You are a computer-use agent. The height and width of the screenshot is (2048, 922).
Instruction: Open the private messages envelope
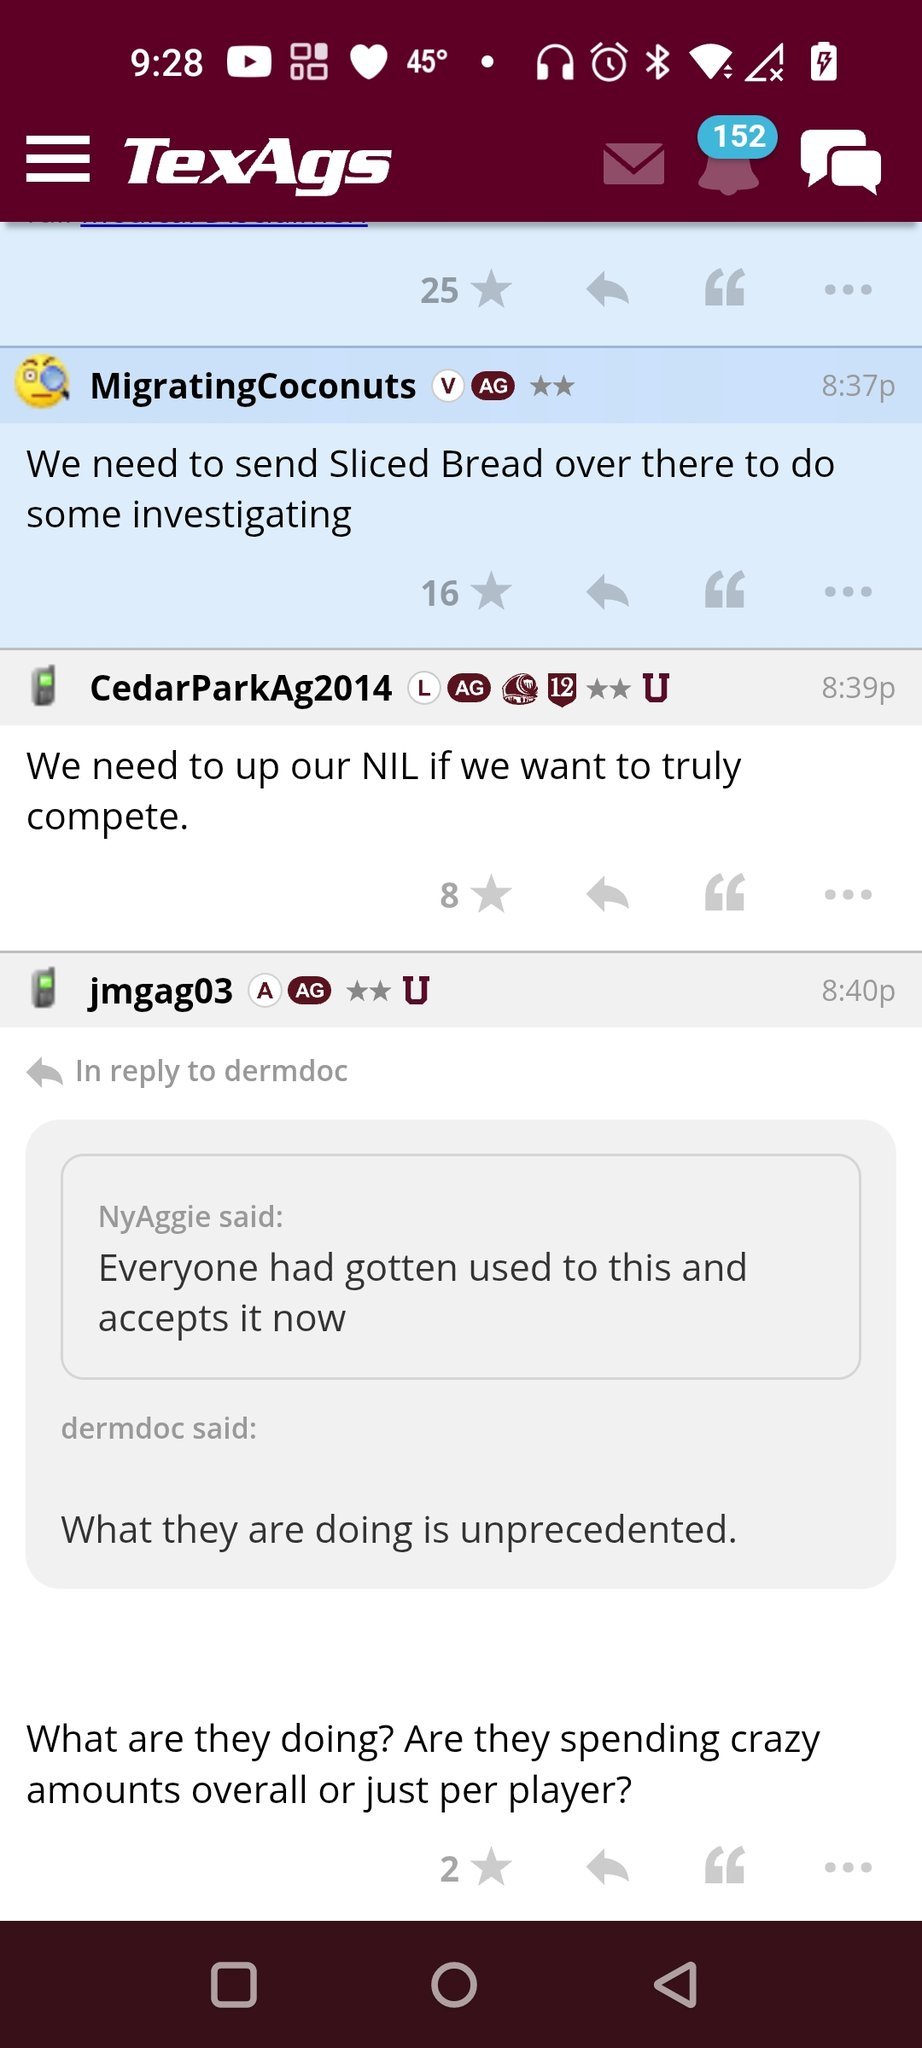click(634, 163)
